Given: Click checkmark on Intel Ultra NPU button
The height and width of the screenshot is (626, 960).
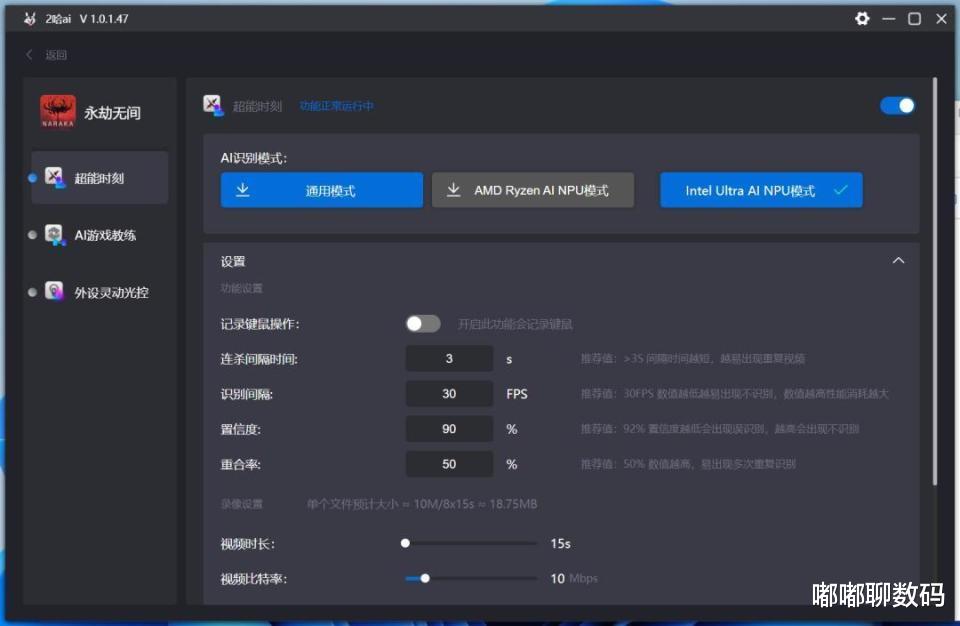Looking at the screenshot, I should point(841,190).
